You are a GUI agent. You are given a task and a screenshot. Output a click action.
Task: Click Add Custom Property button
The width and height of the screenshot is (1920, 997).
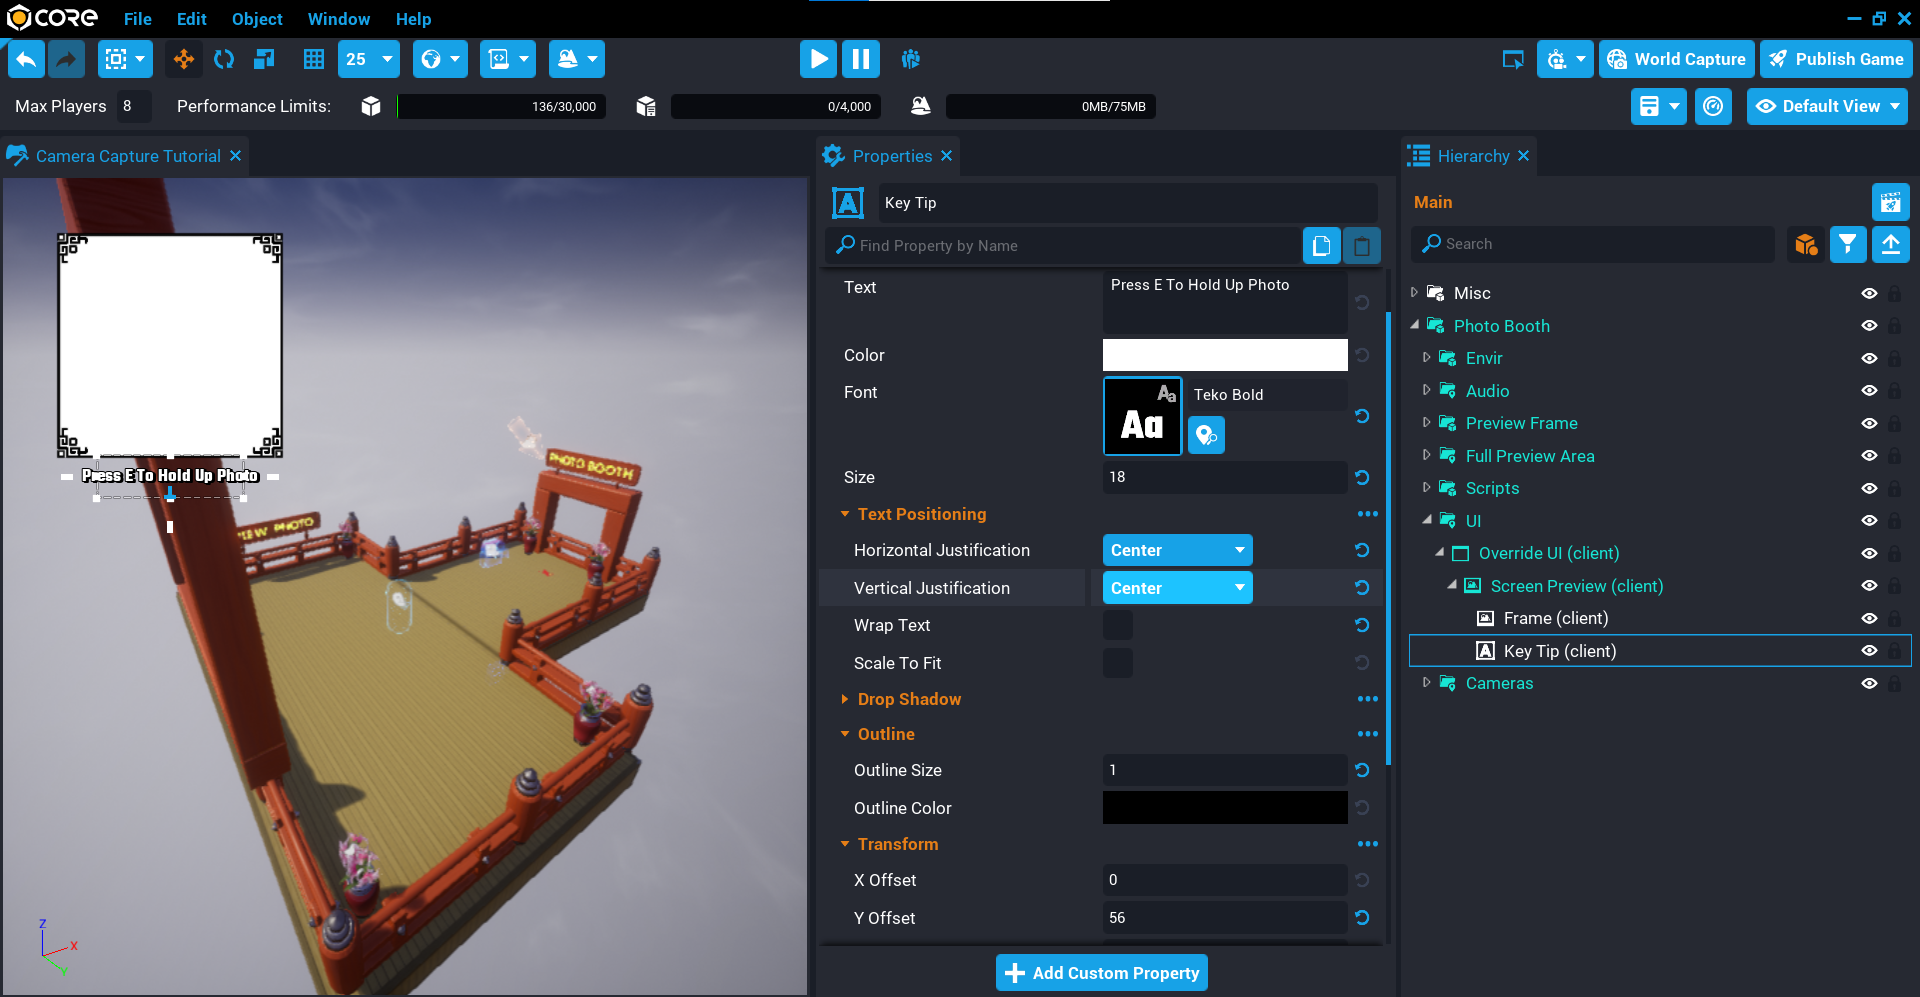[1101, 973]
